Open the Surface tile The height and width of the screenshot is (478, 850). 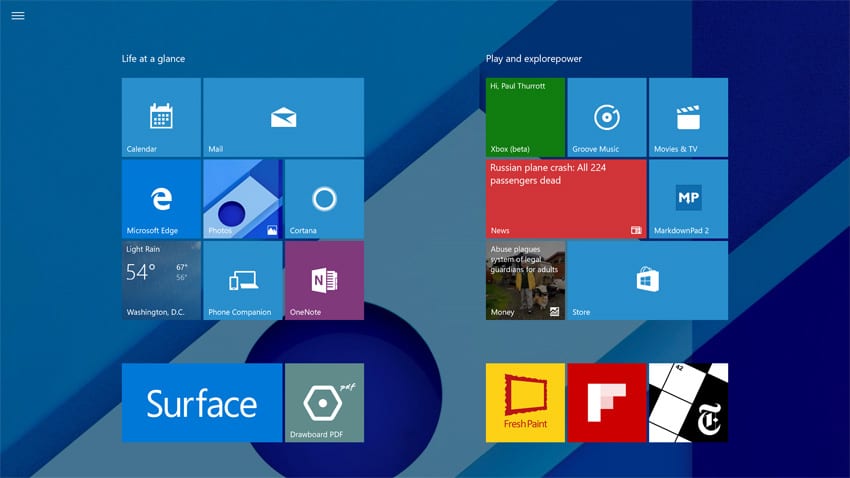(x=202, y=403)
